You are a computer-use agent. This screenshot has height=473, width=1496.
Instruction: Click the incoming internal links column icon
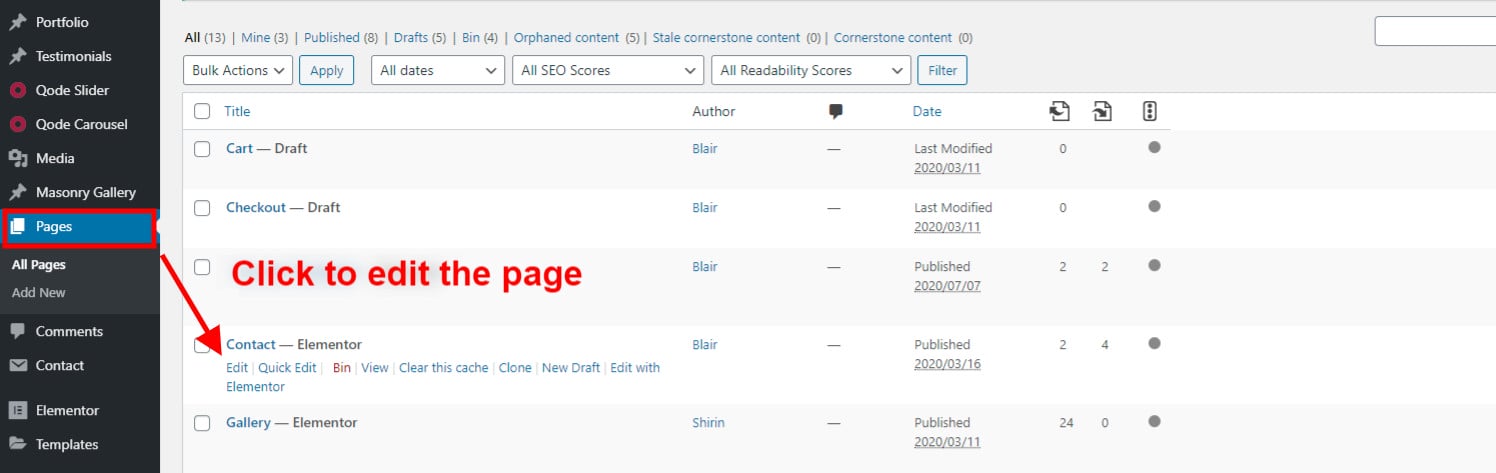coord(1102,111)
